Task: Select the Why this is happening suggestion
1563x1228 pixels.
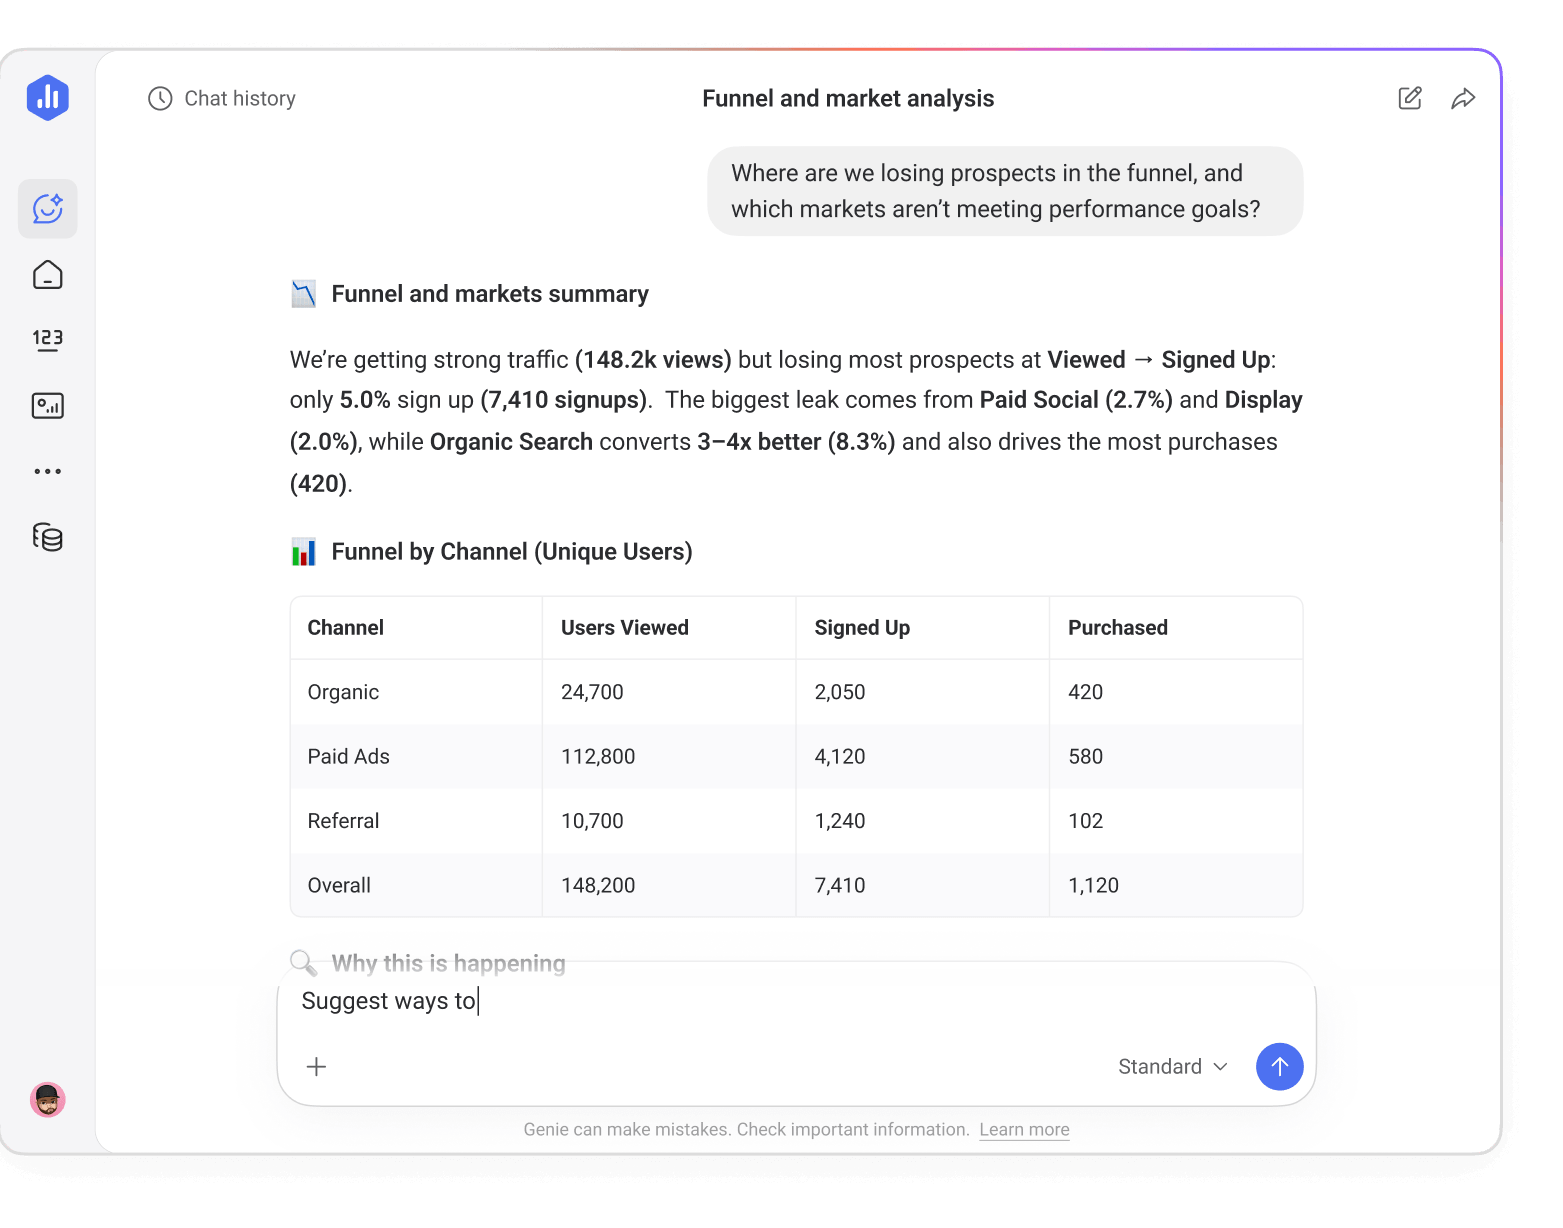Action: pos(448,963)
